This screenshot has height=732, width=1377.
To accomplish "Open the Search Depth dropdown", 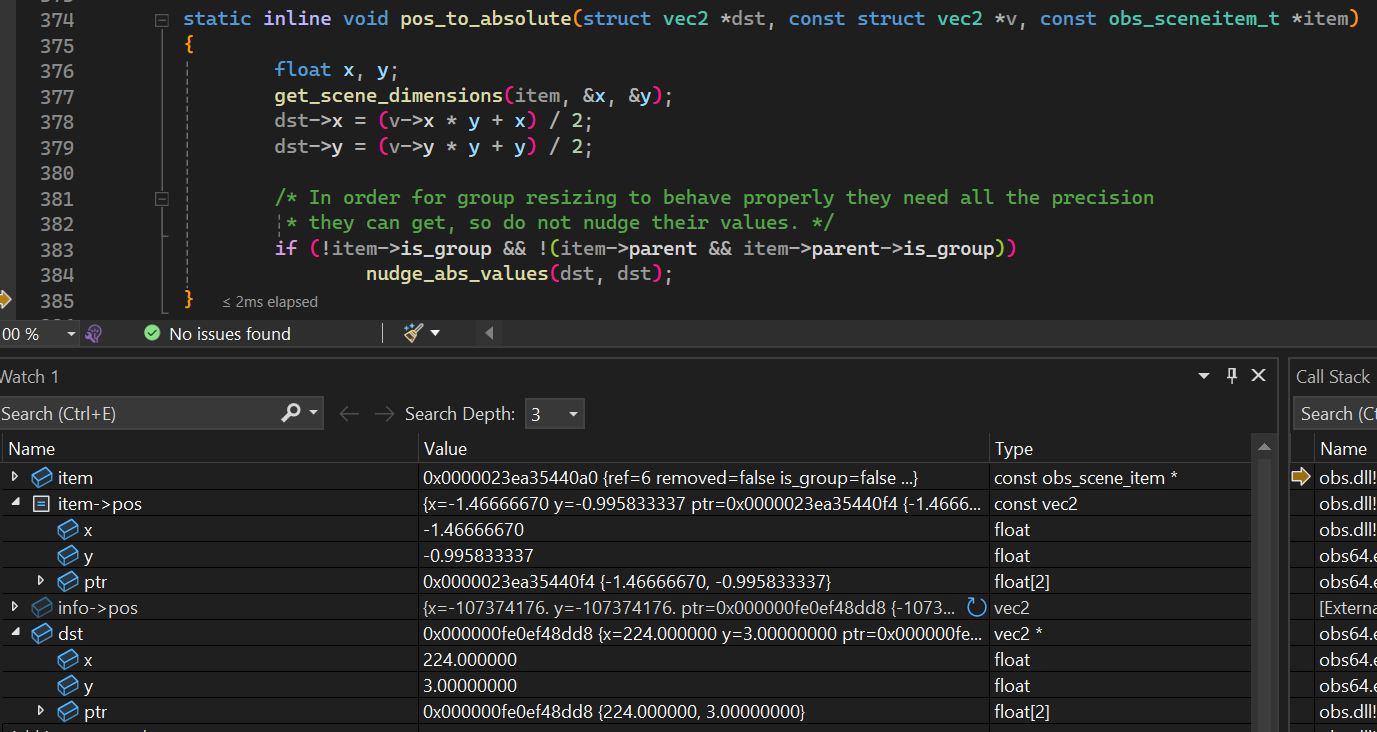I will tap(573, 414).
